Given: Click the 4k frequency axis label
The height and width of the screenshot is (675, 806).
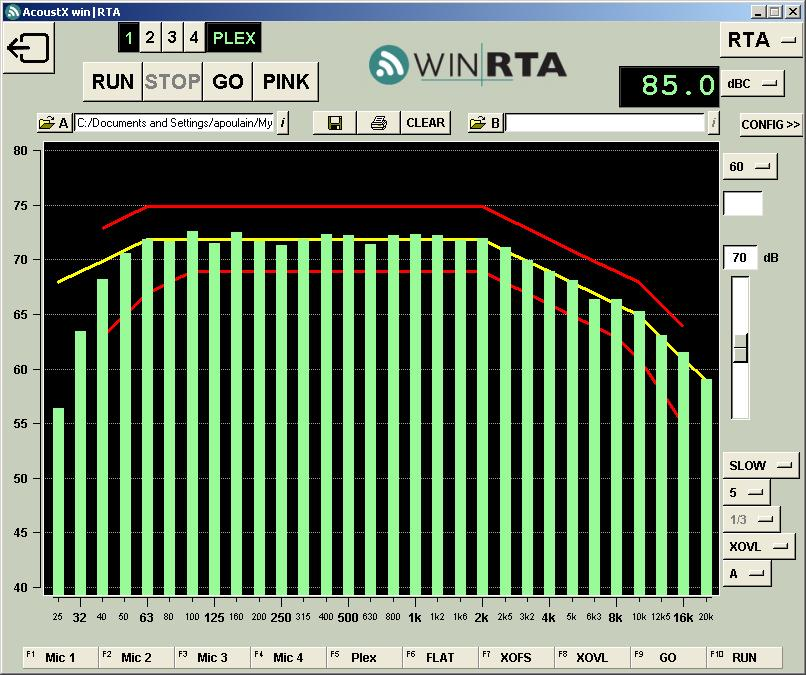Looking at the screenshot, I should tap(548, 617).
